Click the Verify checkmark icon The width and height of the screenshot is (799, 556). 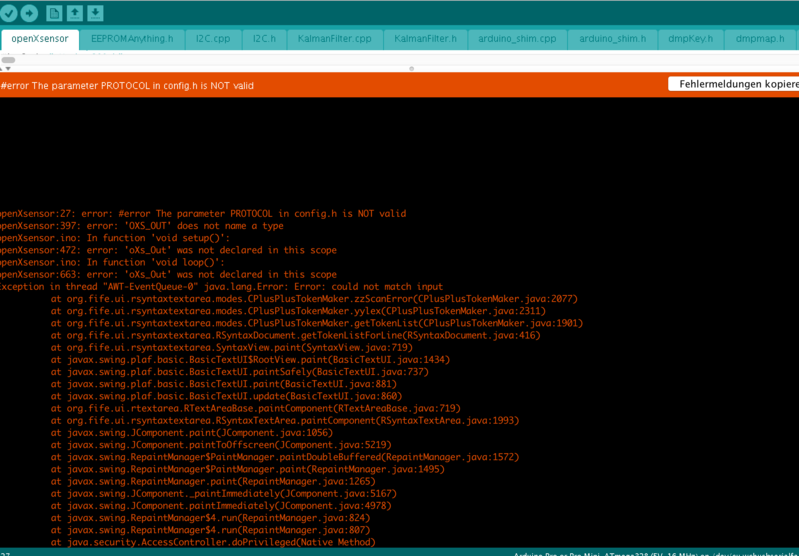point(9,13)
